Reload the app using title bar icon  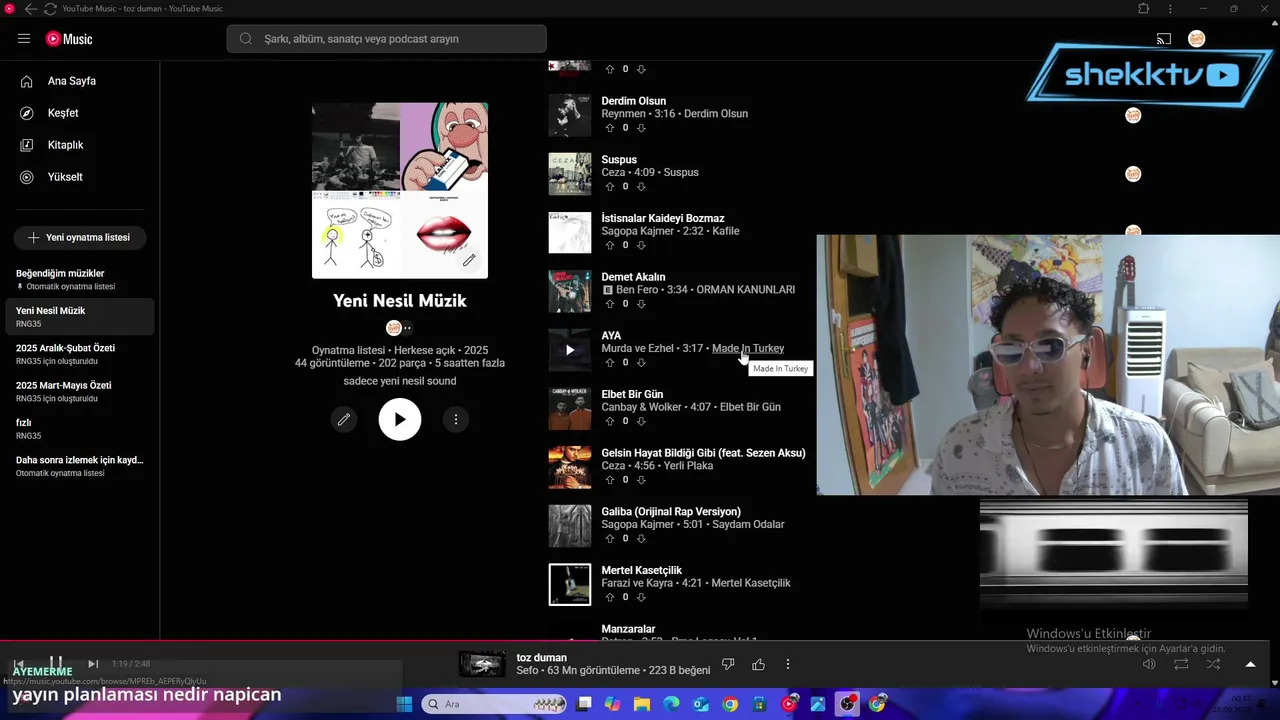50,9
